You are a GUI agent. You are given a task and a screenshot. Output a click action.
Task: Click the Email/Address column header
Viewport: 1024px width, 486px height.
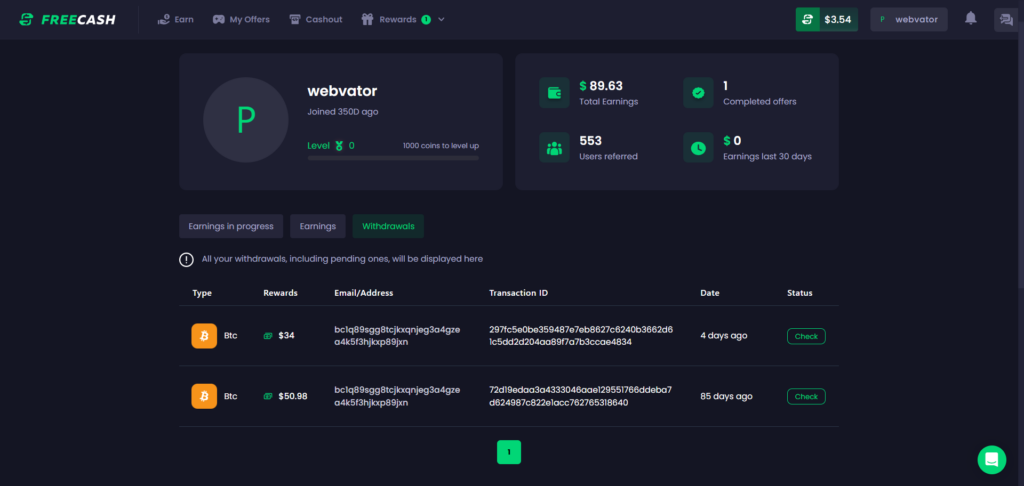(364, 293)
